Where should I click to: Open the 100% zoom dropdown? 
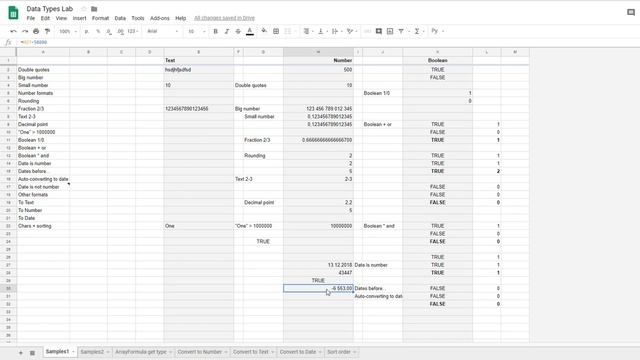(x=68, y=31)
